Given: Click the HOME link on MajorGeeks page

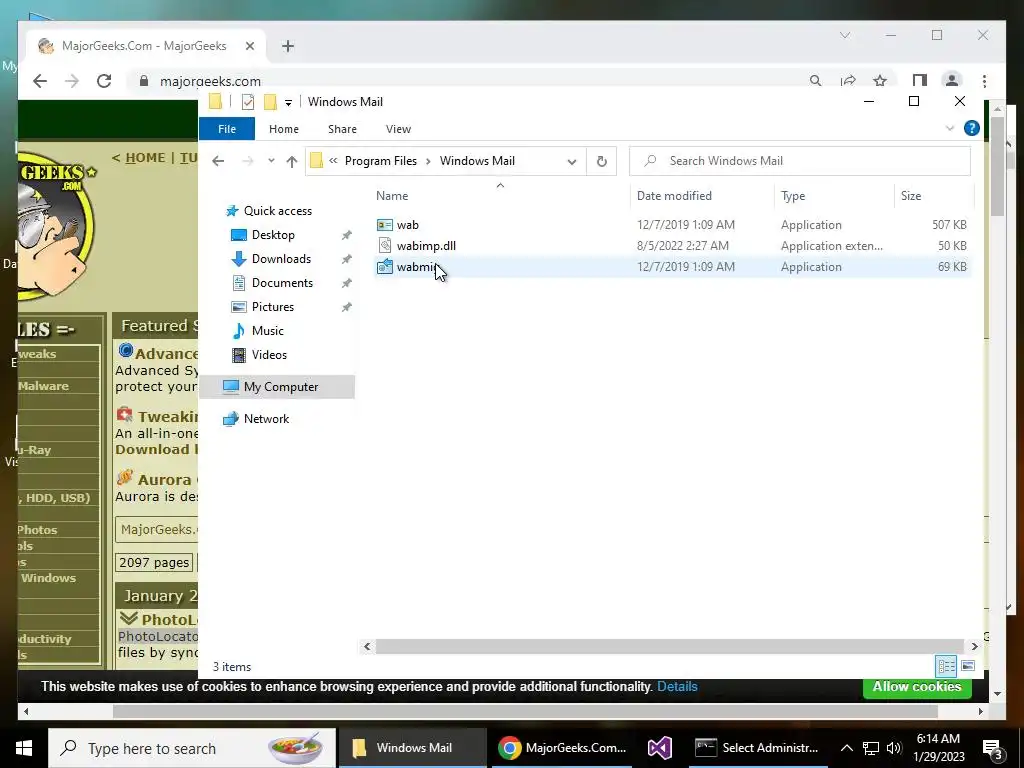Looking at the screenshot, I should pyautogui.click(x=145, y=157).
